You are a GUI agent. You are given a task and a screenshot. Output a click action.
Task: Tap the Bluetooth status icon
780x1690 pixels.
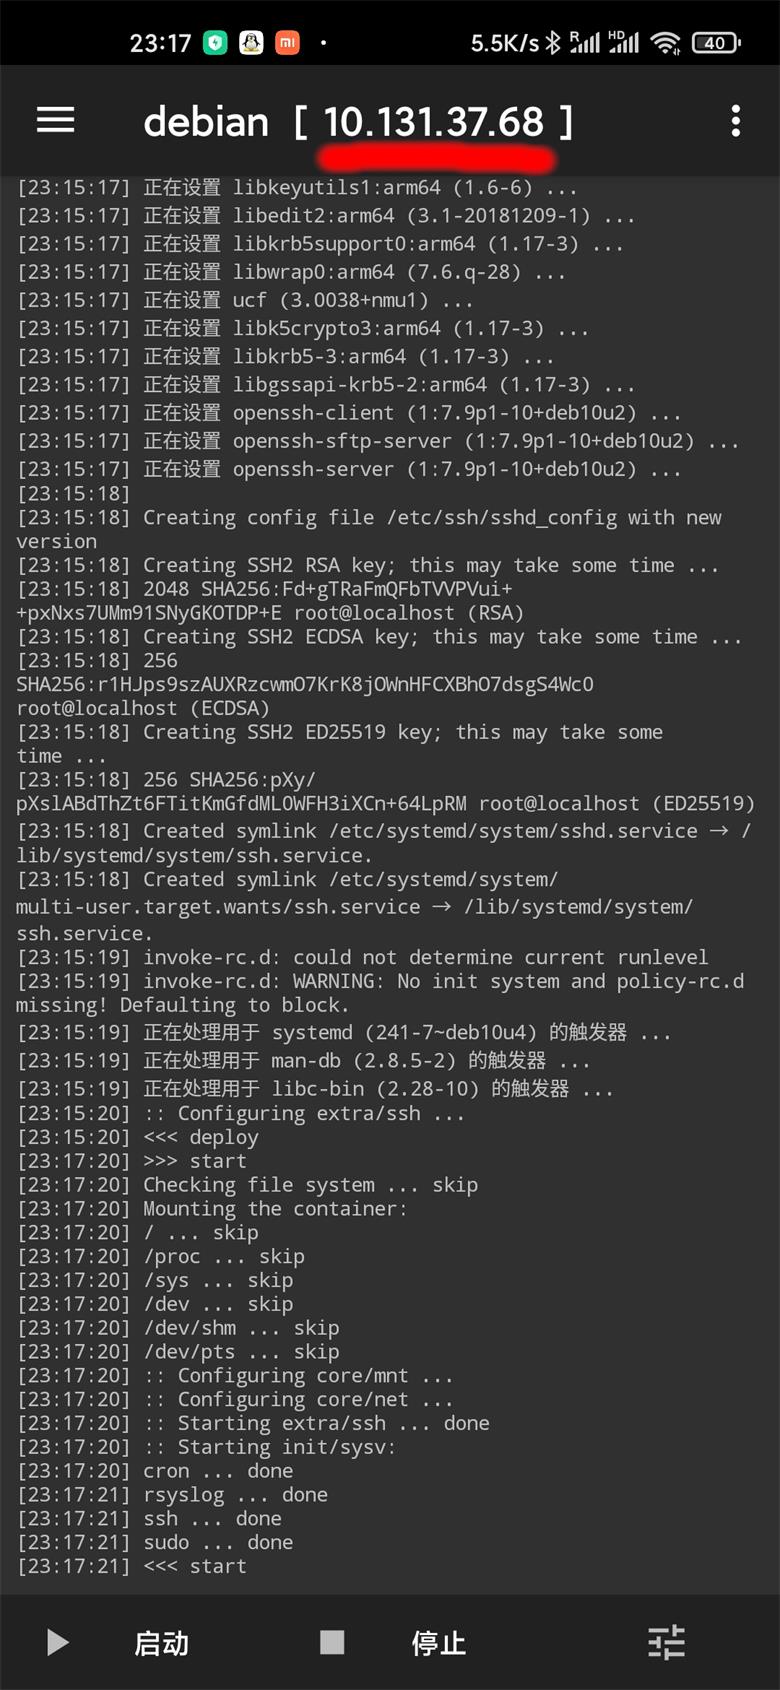coord(553,43)
